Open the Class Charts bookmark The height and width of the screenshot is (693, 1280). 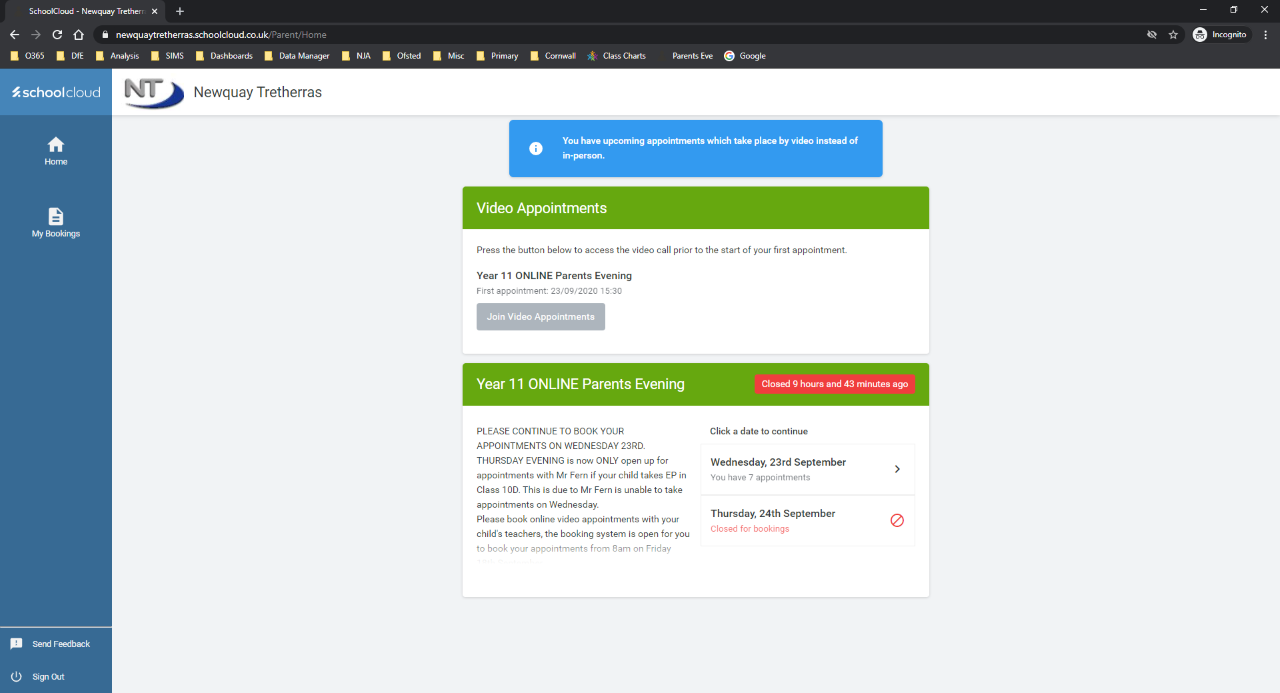click(616, 56)
